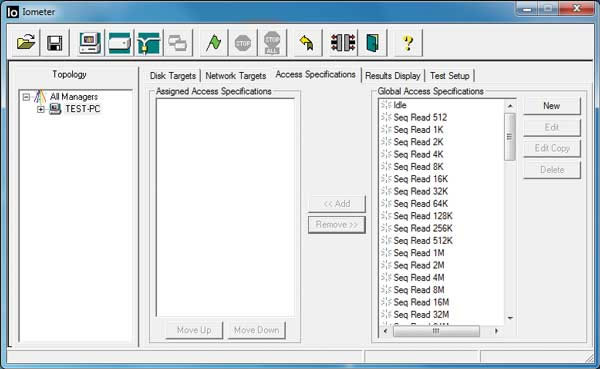This screenshot has height=369, width=600.
Task: Select Access Specifications tab
Action: [x=316, y=74]
